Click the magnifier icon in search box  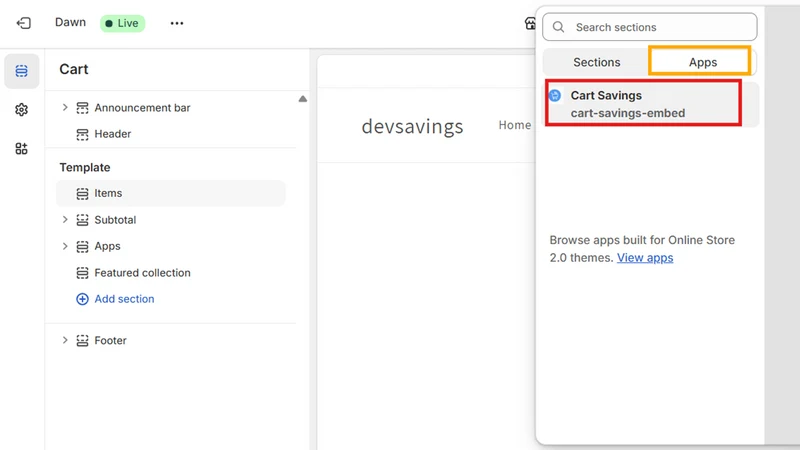pyautogui.click(x=558, y=27)
